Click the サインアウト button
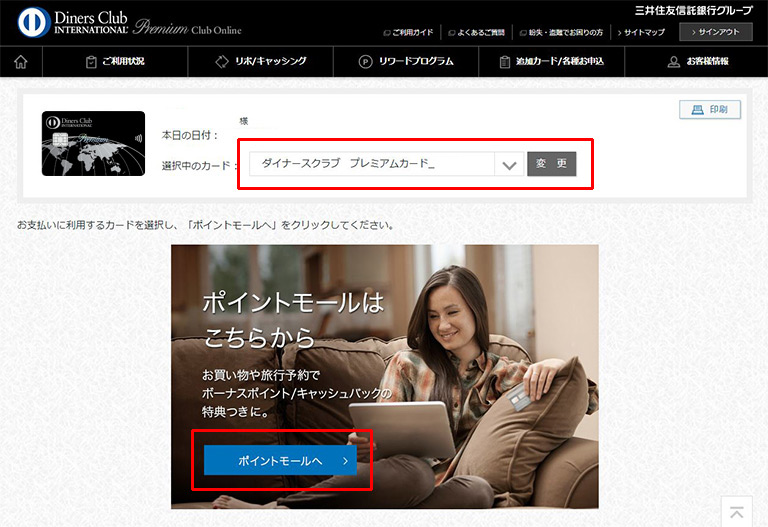 [715, 32]
